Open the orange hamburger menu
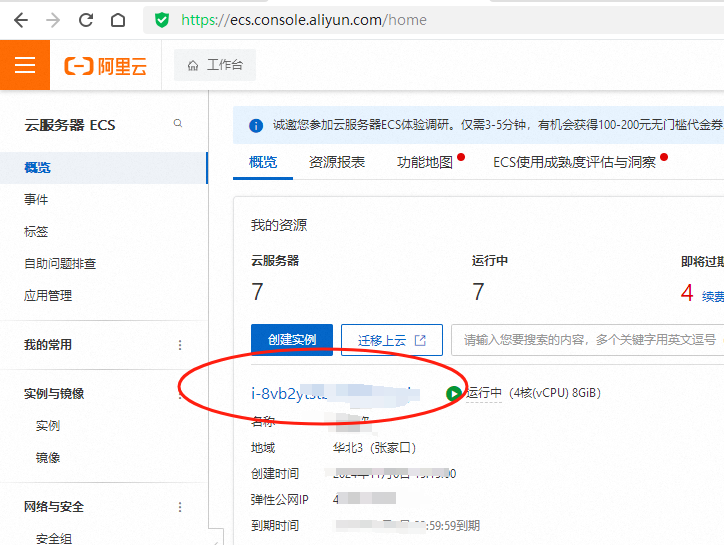 pyautogui.click(x=25, y=65)
